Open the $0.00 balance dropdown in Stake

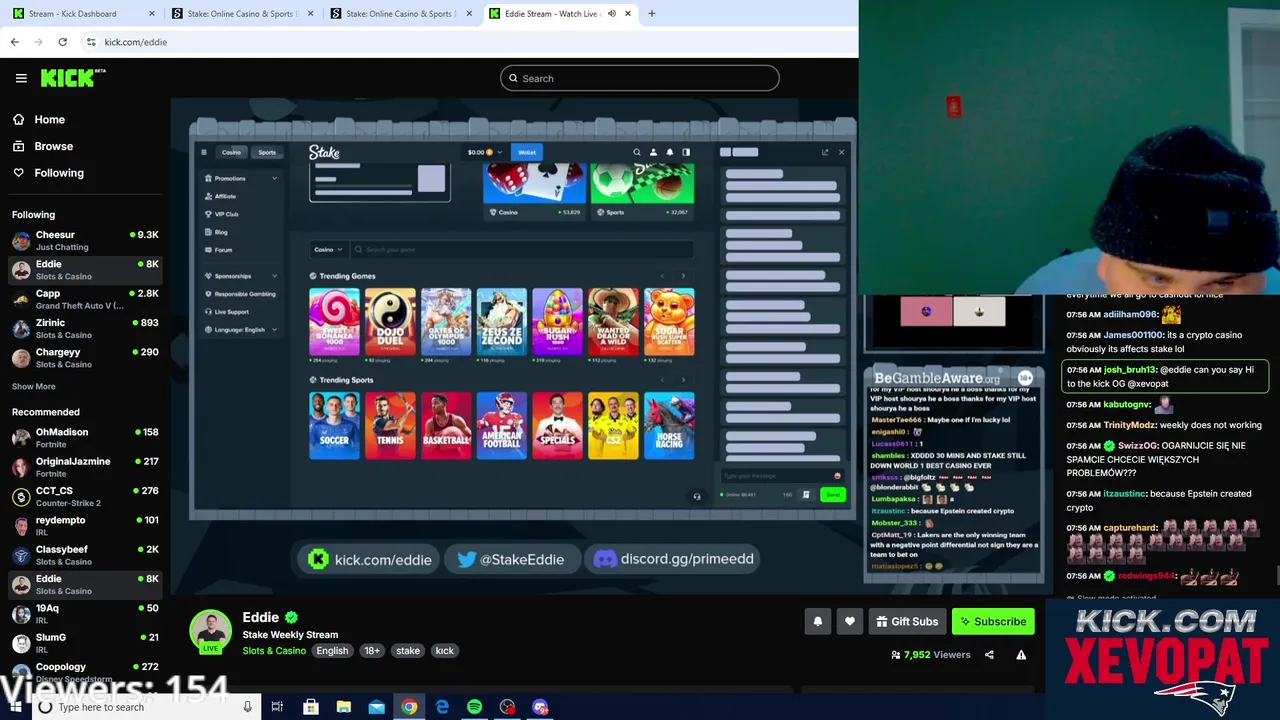[486, 152]
